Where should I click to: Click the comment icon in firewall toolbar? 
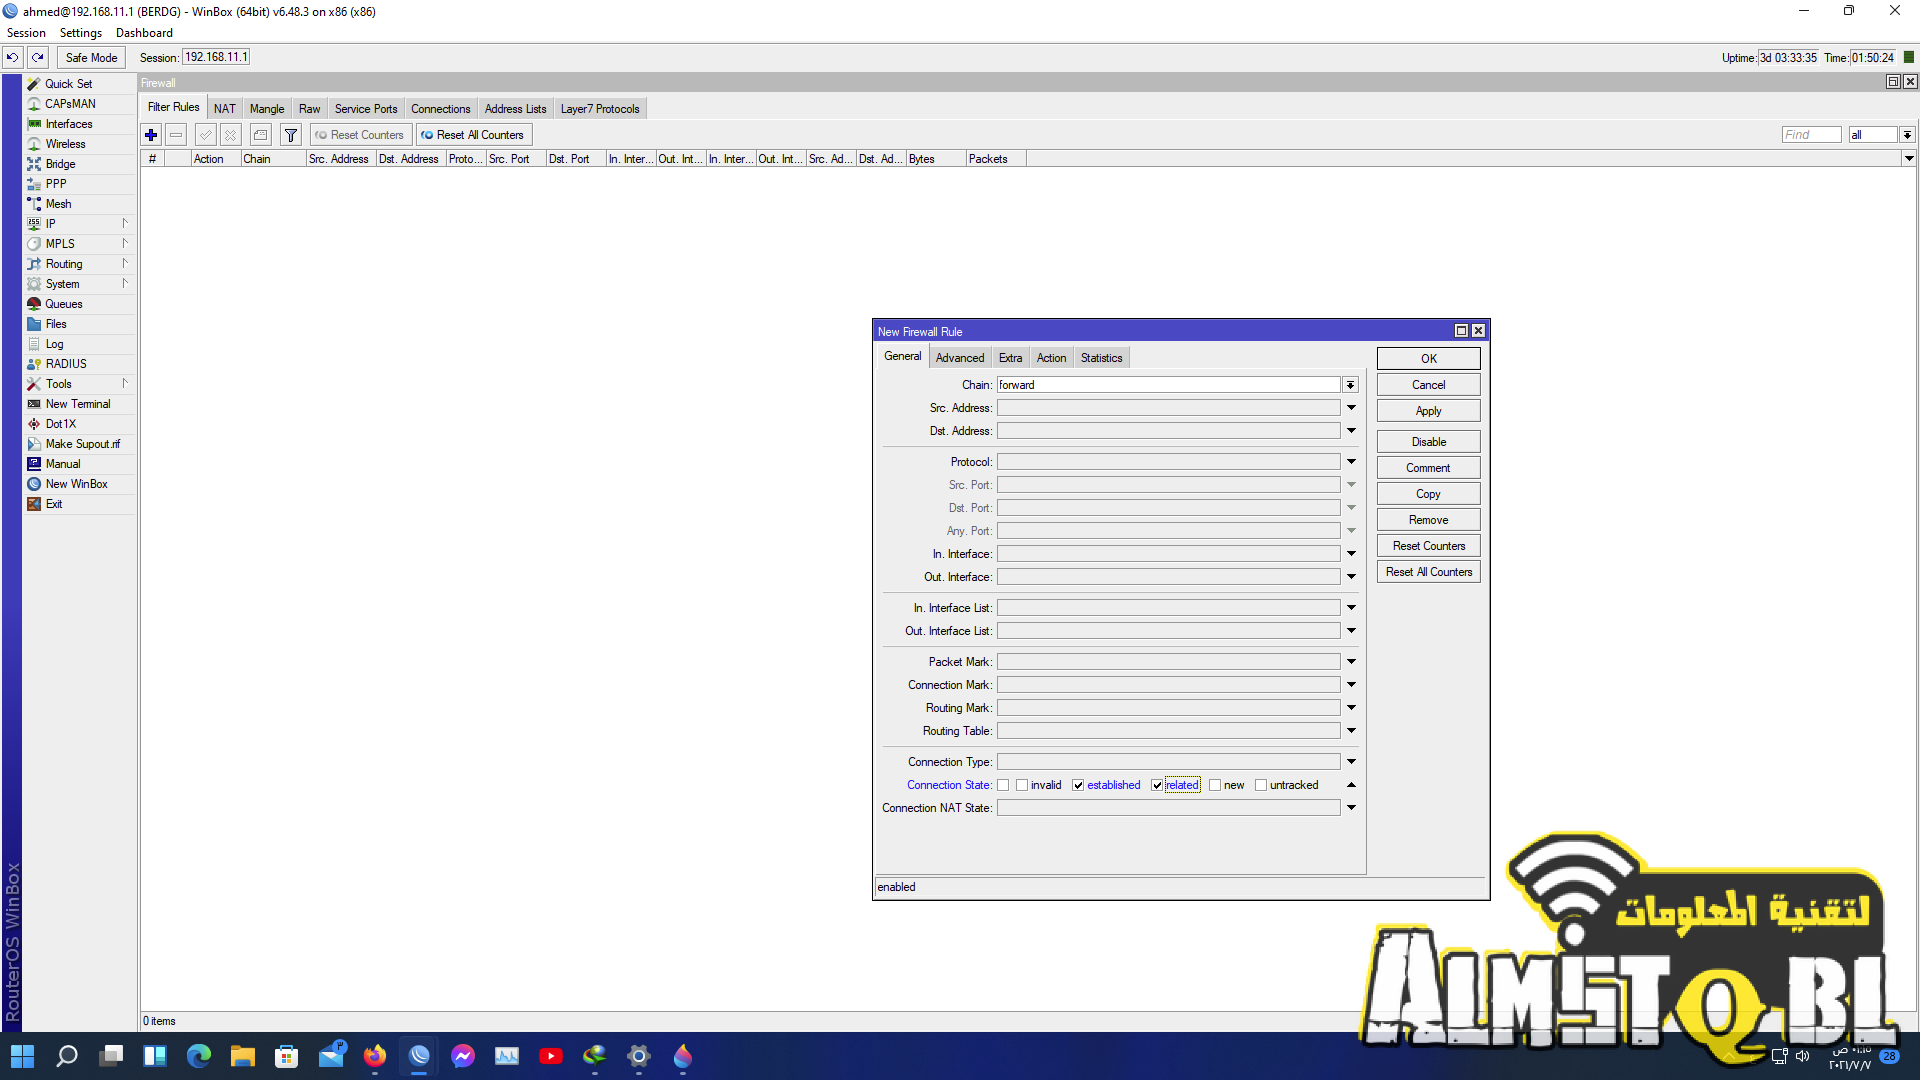261,135
